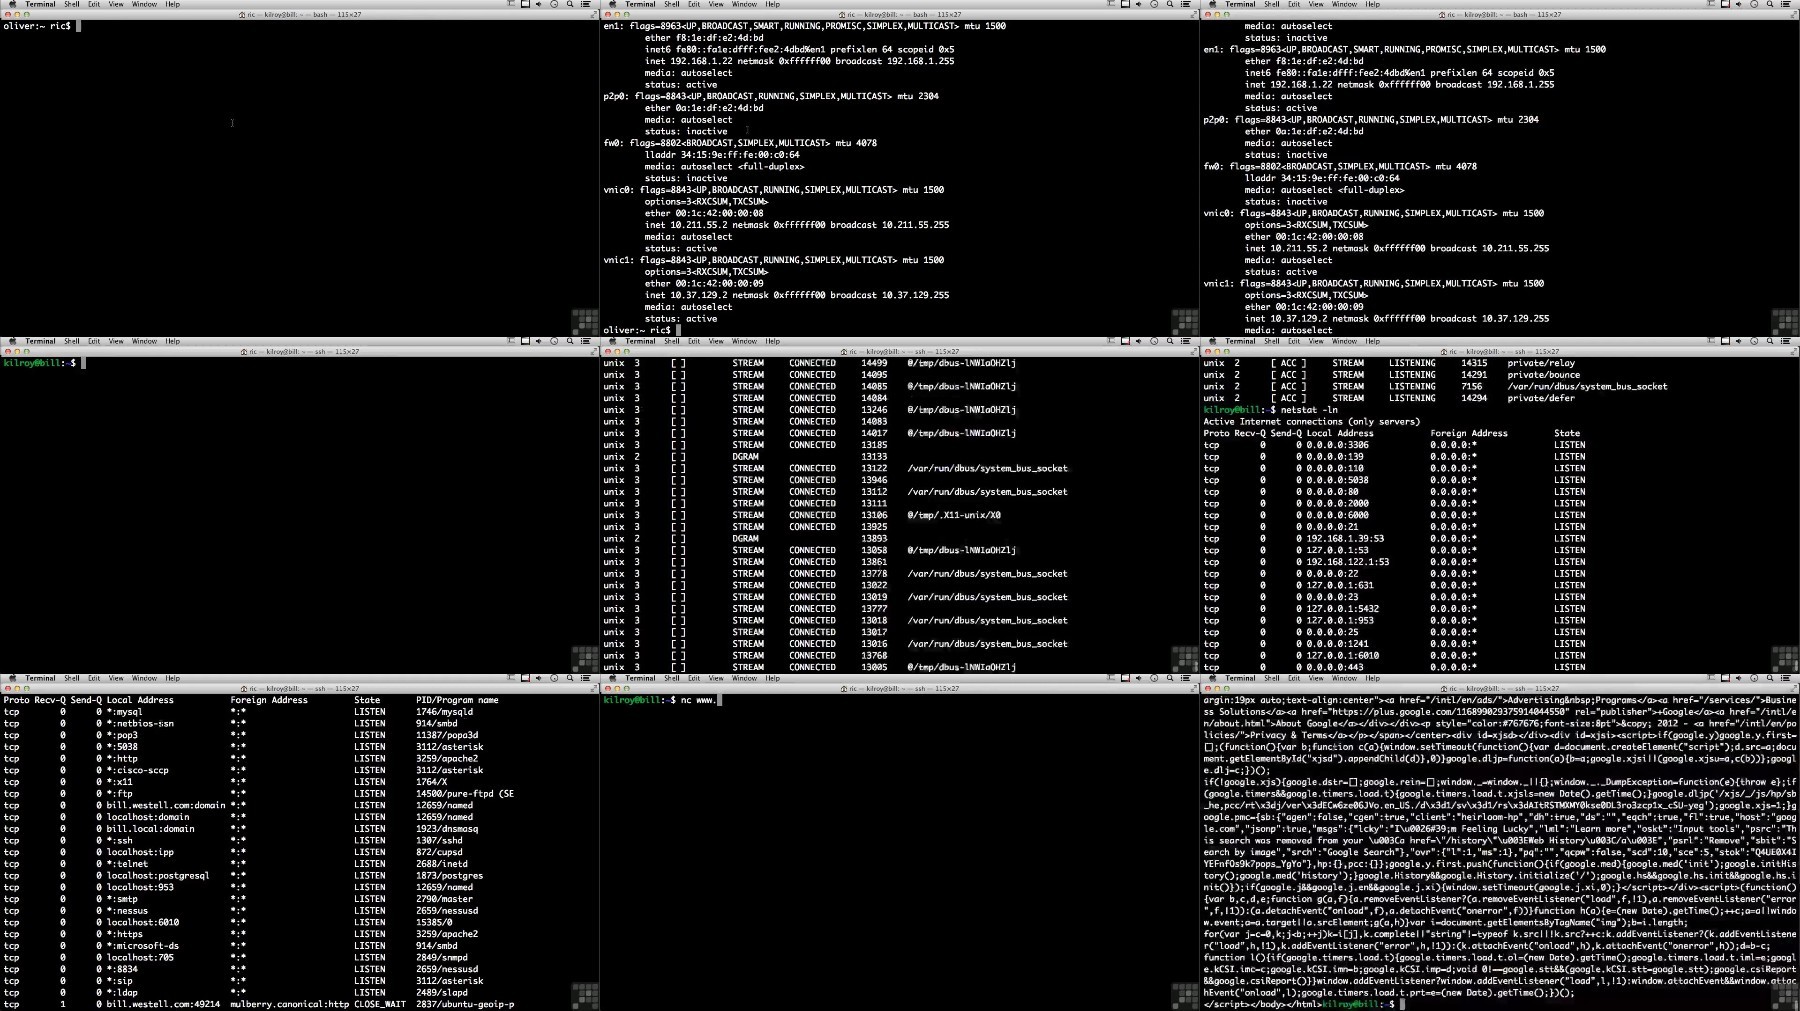Open Spotlight search above the empty oliver prompt window
The image size is (1800, 1011).
pyautogui.click(x=570, y=4)
